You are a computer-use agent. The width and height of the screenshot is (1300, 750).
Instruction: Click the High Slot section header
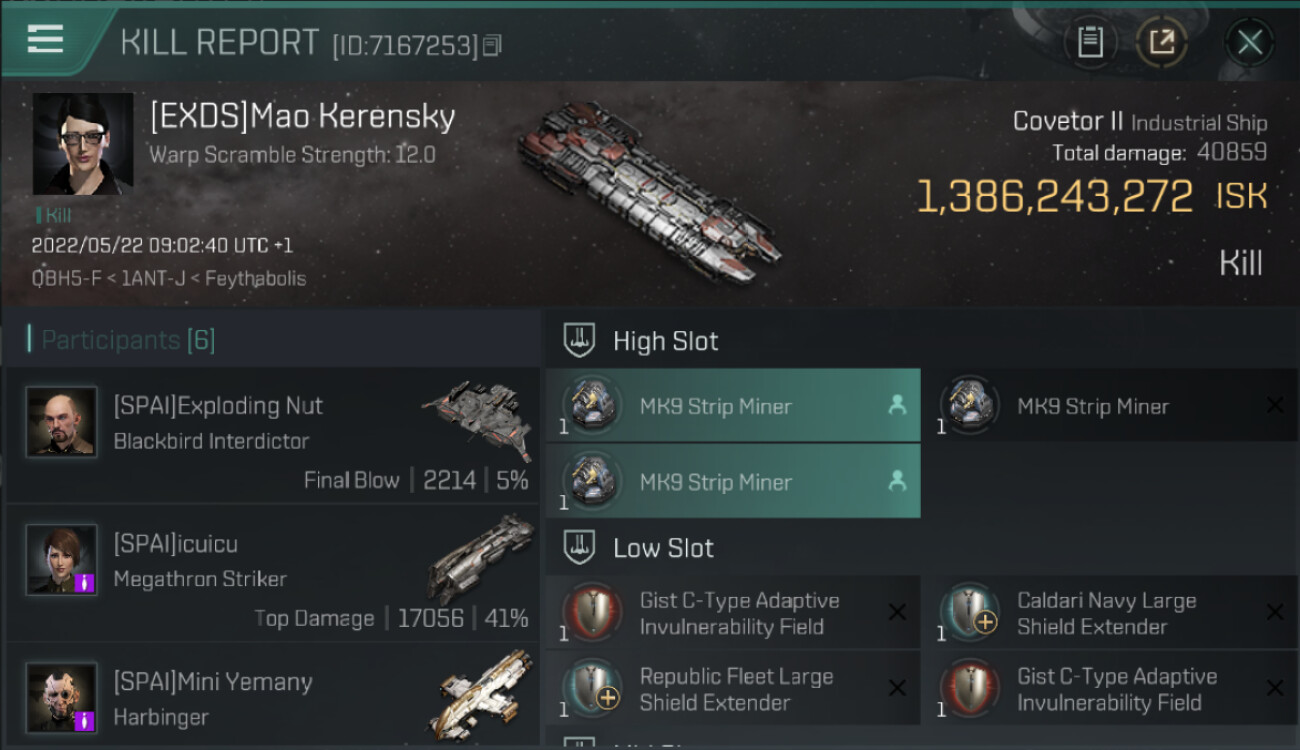tap(665, 341)
